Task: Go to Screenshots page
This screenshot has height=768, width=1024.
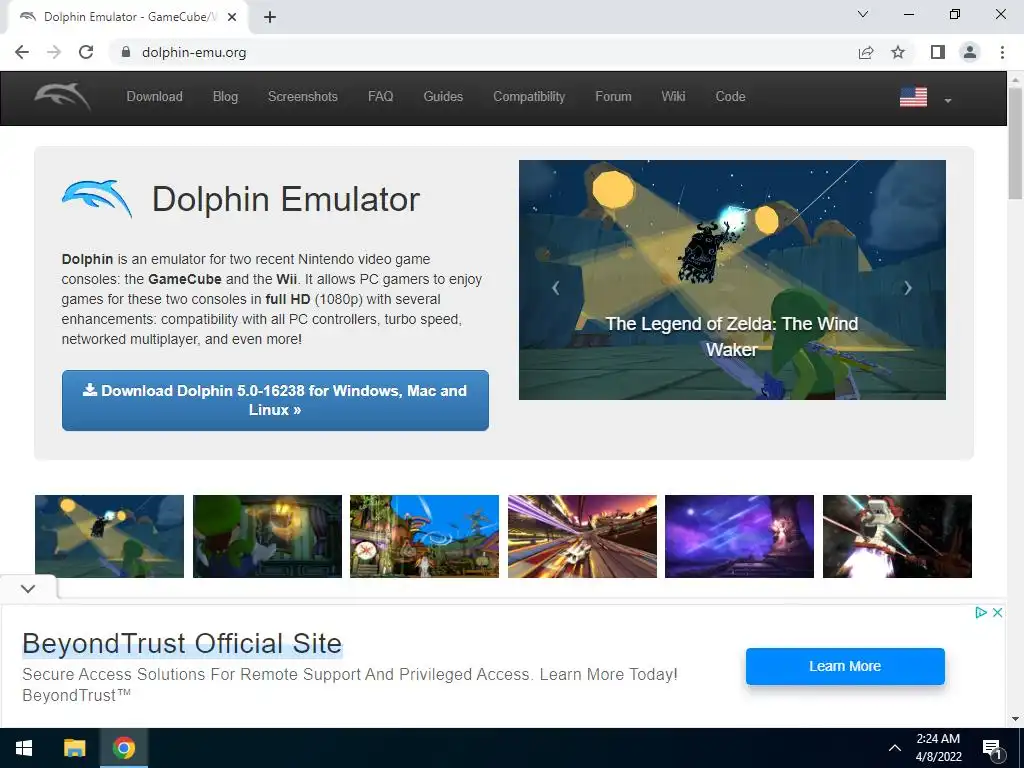Action: coord(302,97)
